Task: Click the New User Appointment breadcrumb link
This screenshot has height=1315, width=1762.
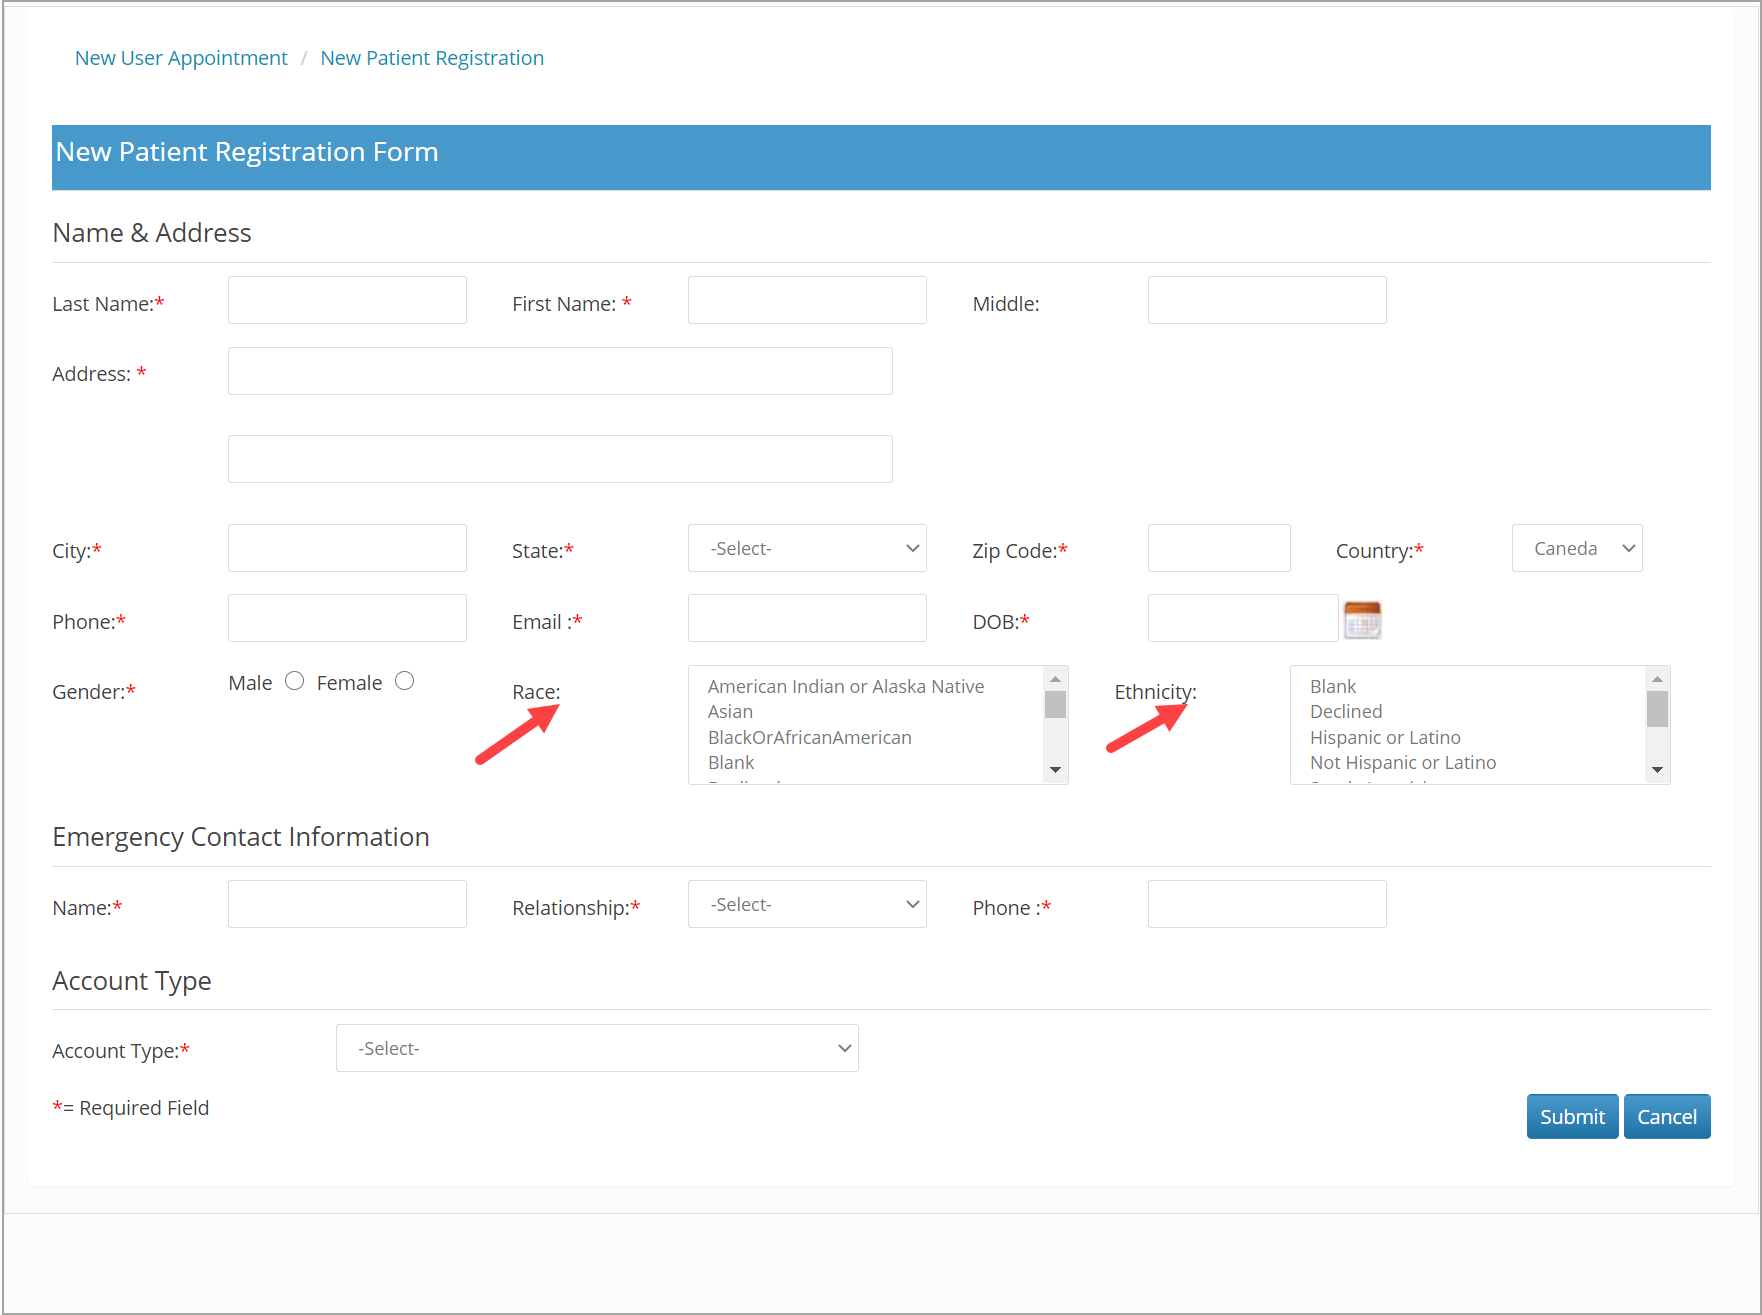Action: tap(181, 58)
